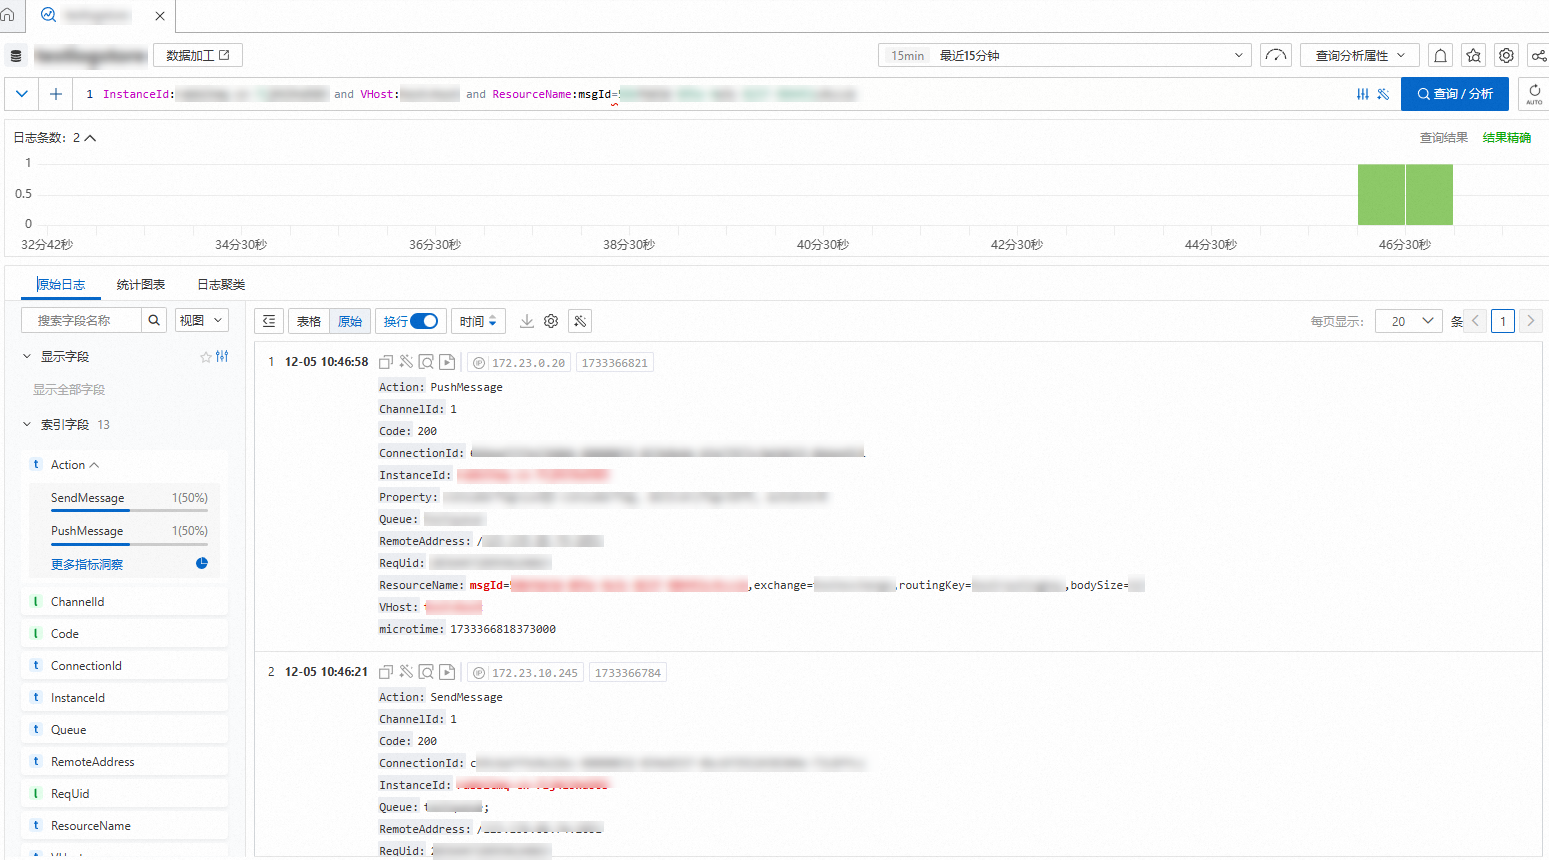Go to the previous page arrow
Viewport: 1549px width, 860px height.
click(x=1475, y=321)
